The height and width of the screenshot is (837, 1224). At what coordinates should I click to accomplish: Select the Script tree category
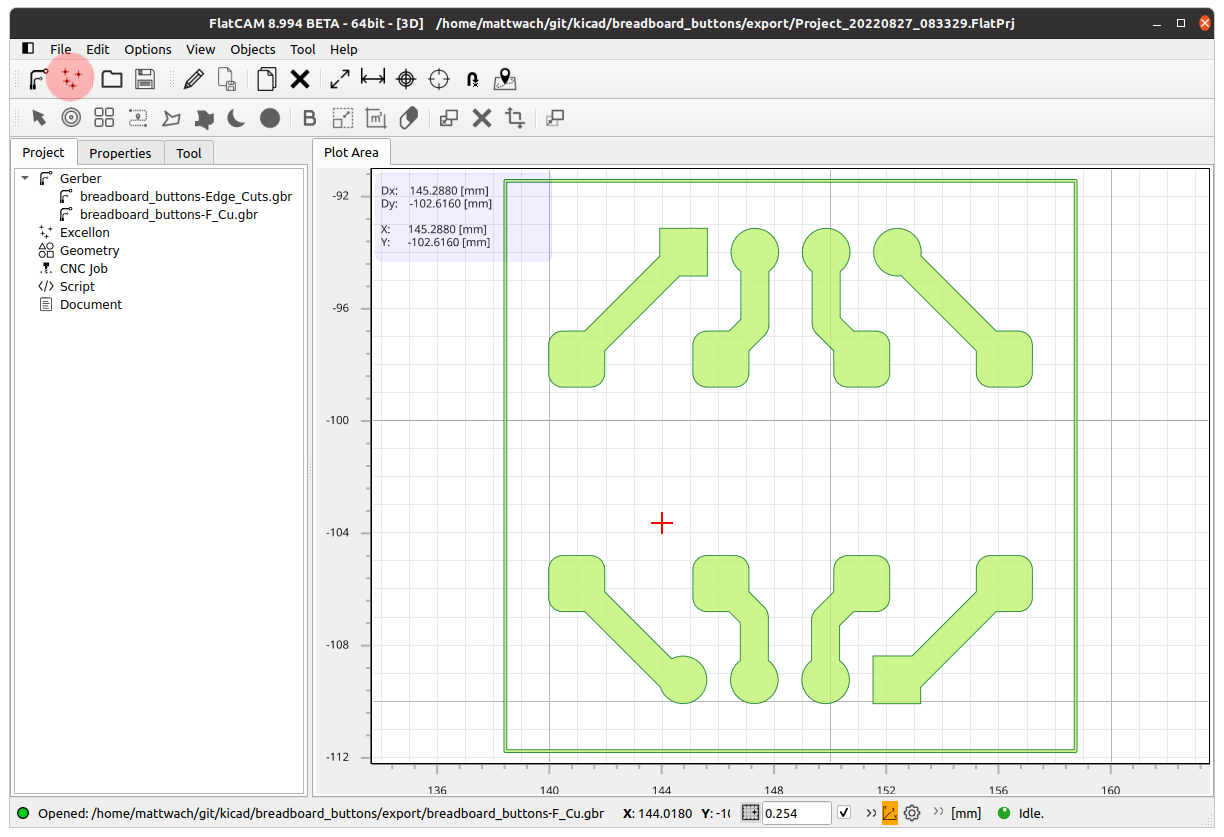click(x=77, y=286)
